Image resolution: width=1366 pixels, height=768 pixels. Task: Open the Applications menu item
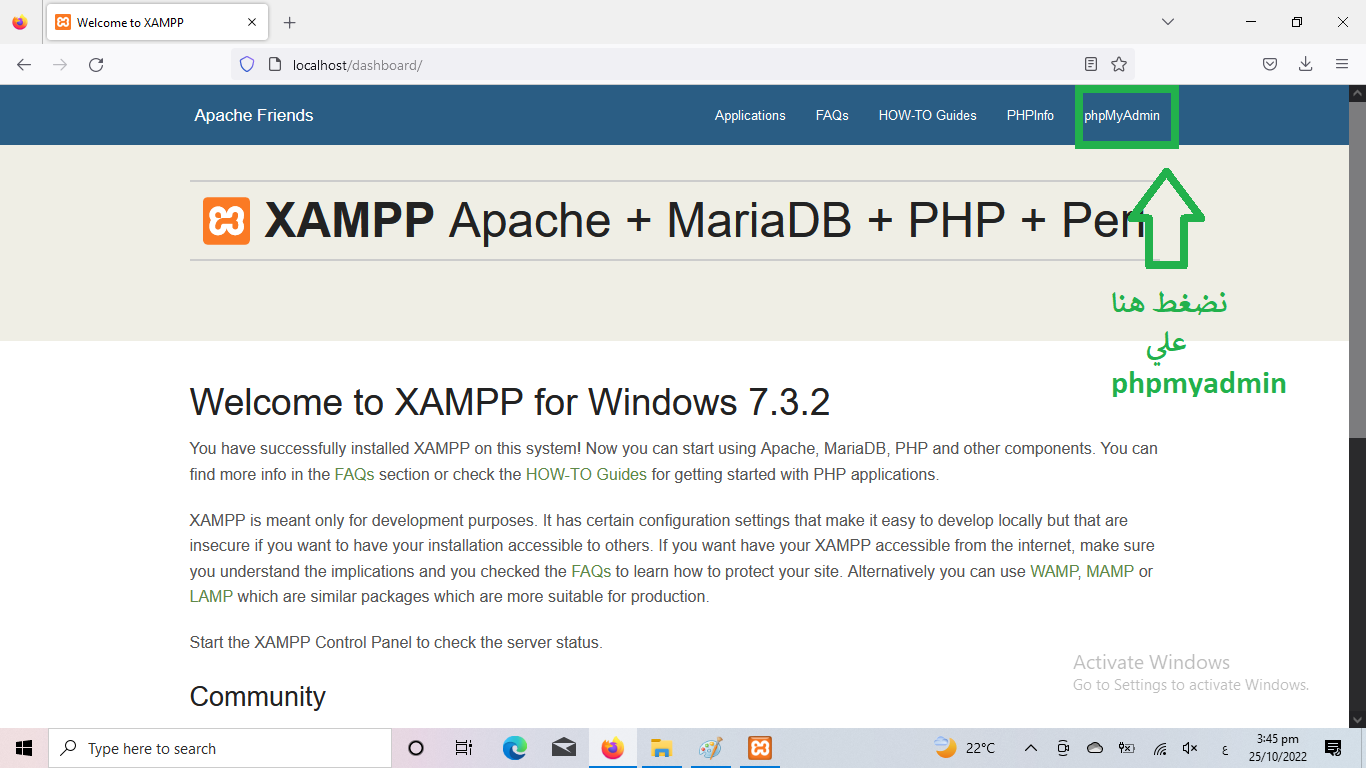click(750, 116)
